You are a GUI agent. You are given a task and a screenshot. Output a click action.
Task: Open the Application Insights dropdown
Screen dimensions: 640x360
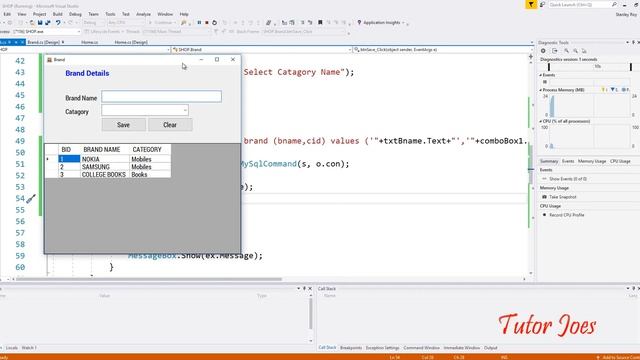[x=403, y=23]
